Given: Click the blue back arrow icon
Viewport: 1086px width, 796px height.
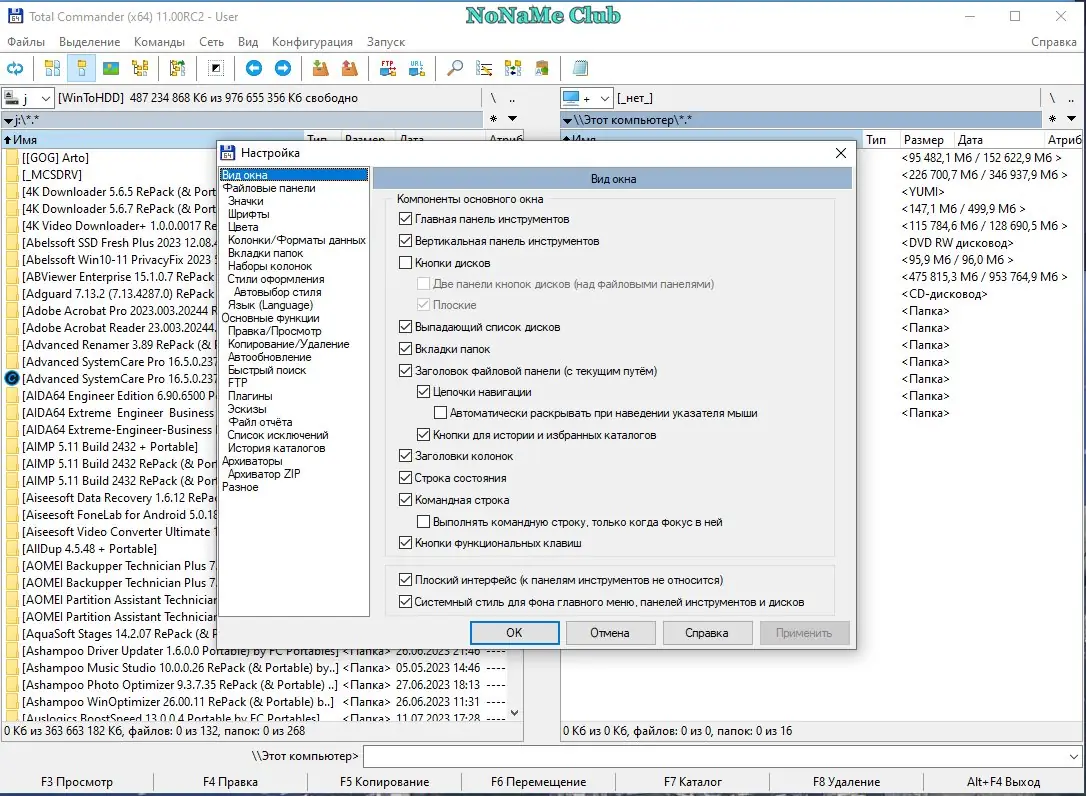Looking at the screenshot, I should (254, 68).
